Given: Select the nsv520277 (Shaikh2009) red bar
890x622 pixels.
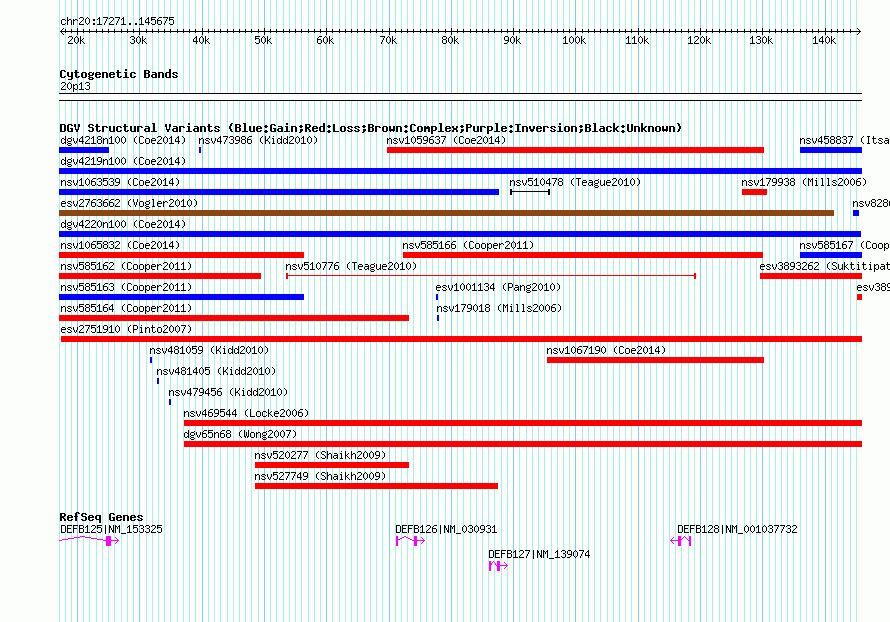Looking at the screenshot, I should click(332, 465).
